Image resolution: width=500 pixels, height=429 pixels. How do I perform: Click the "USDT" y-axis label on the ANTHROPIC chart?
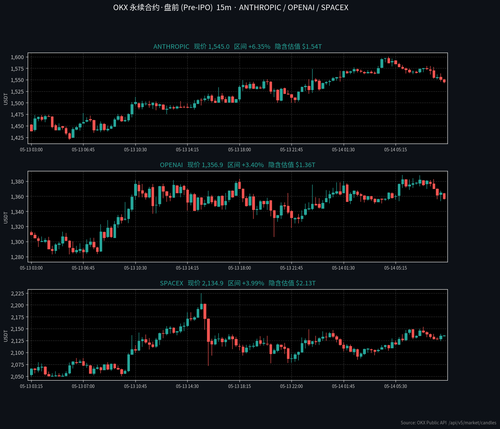[x=5, y=99]
